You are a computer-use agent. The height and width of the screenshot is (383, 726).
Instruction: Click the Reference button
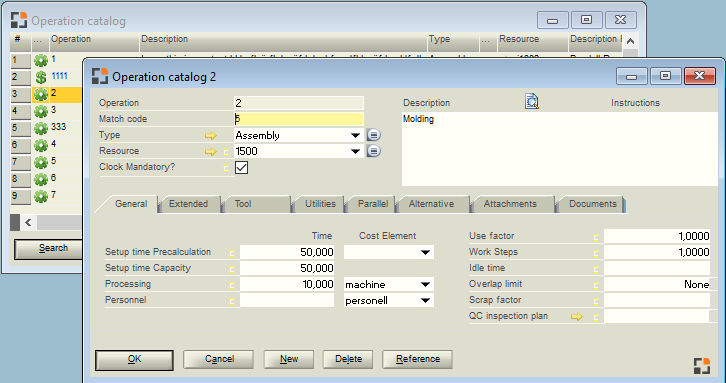[x=417, y=359]
